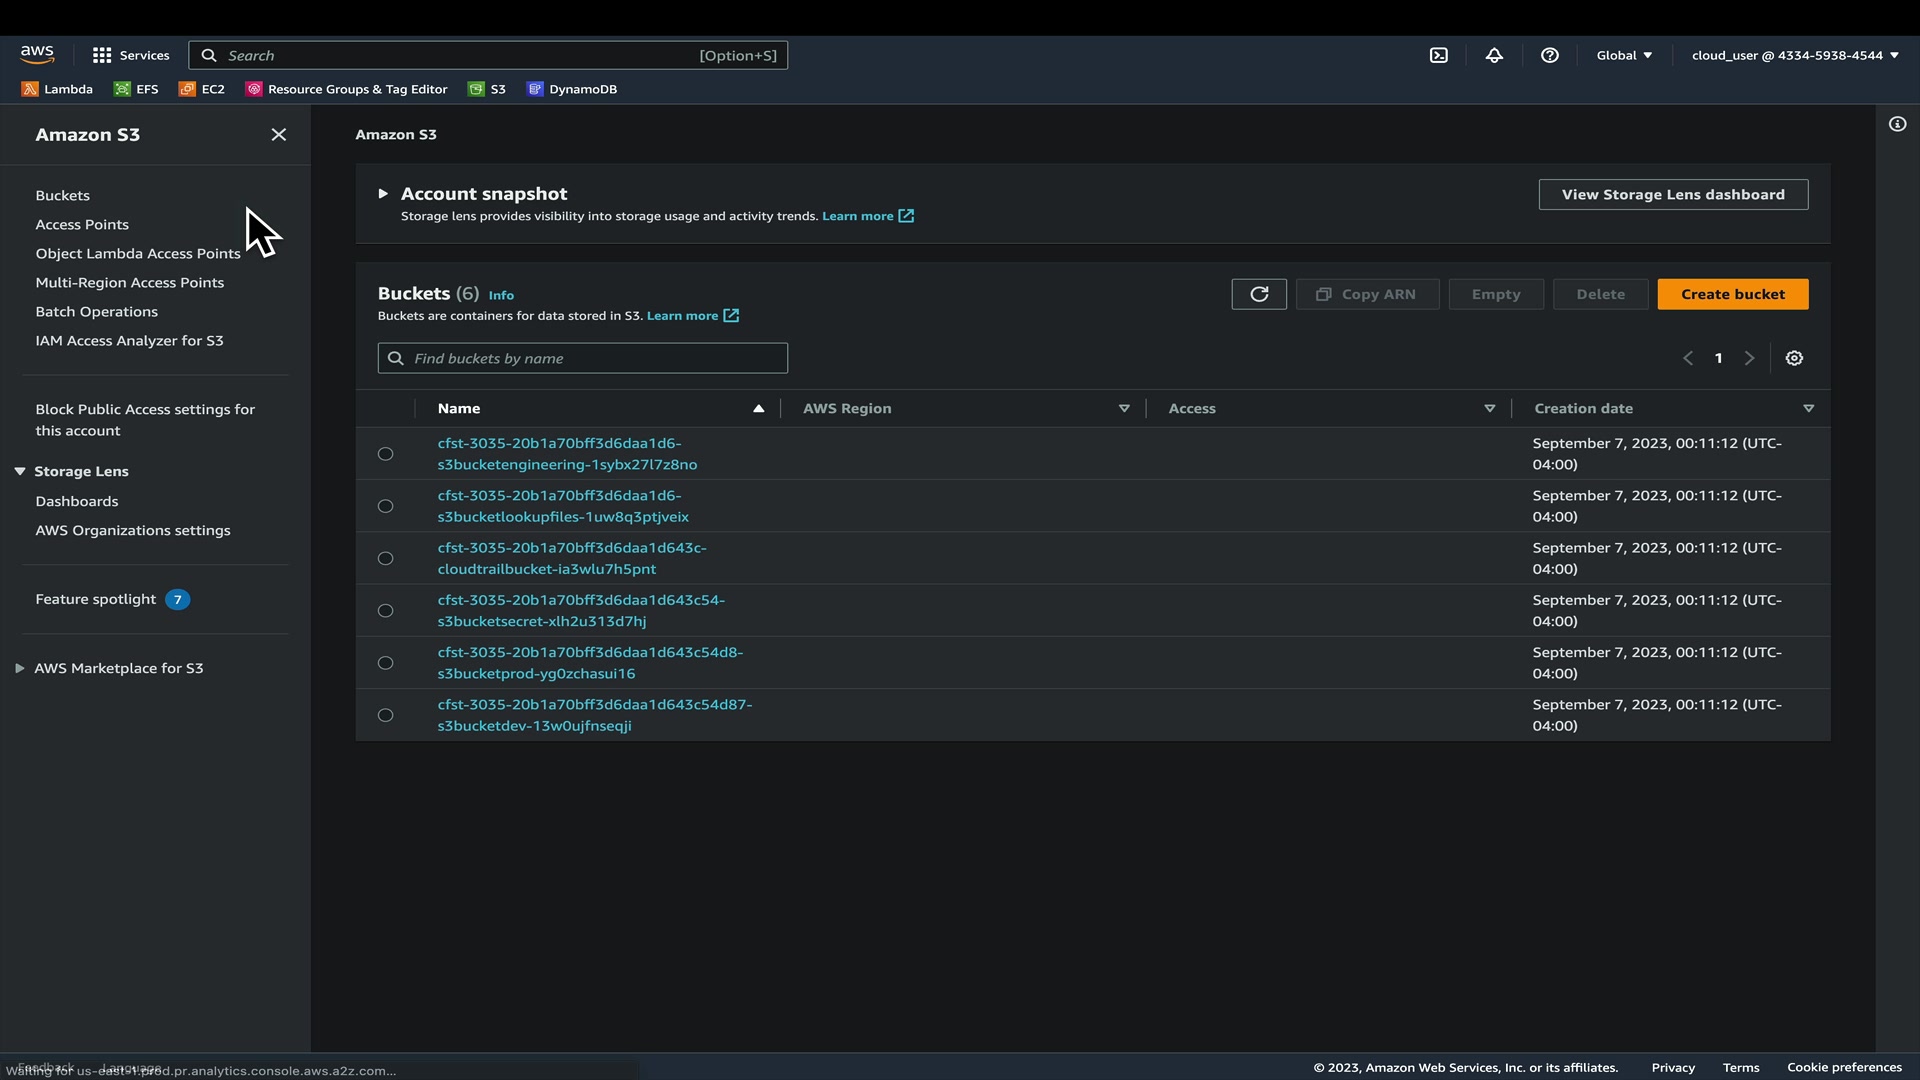Screen dimensions: 1920x1080
Task: Open the Global region dropdown
Action: pos(1623,56)
